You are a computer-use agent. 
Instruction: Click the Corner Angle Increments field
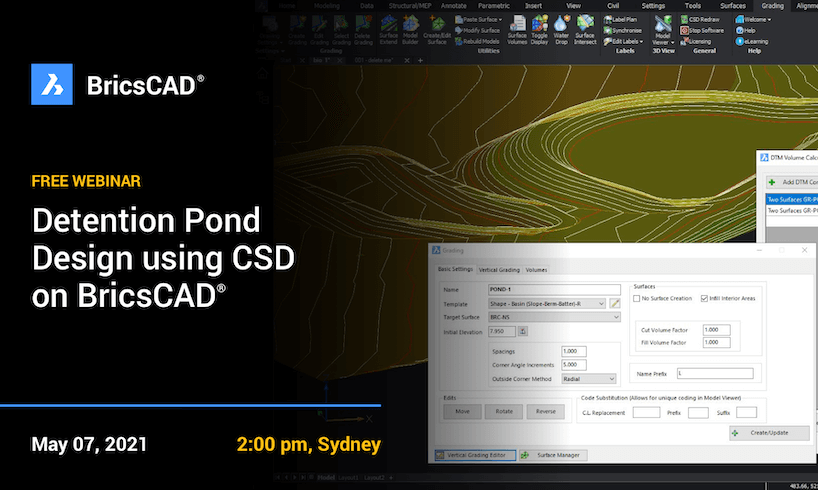coord(574,365)
